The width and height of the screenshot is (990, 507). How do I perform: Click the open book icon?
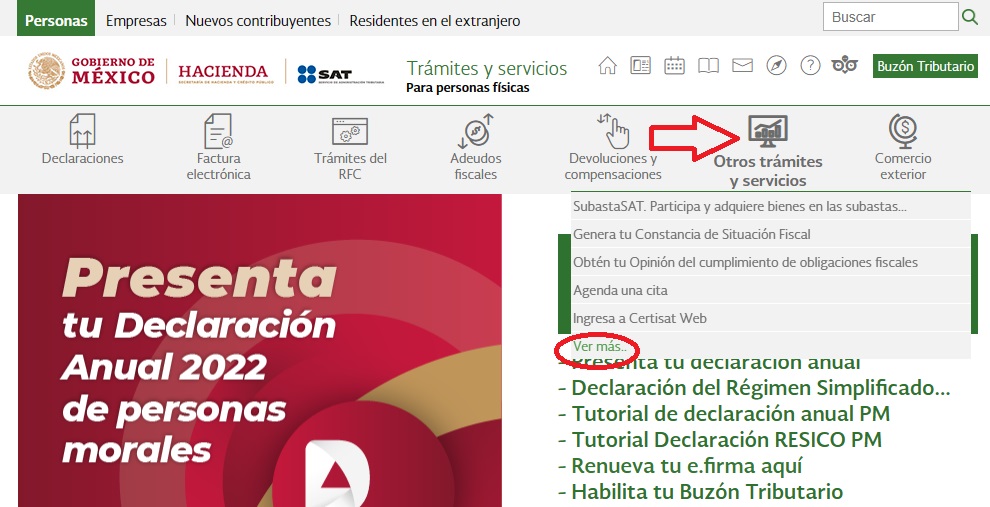click(708, 66)
